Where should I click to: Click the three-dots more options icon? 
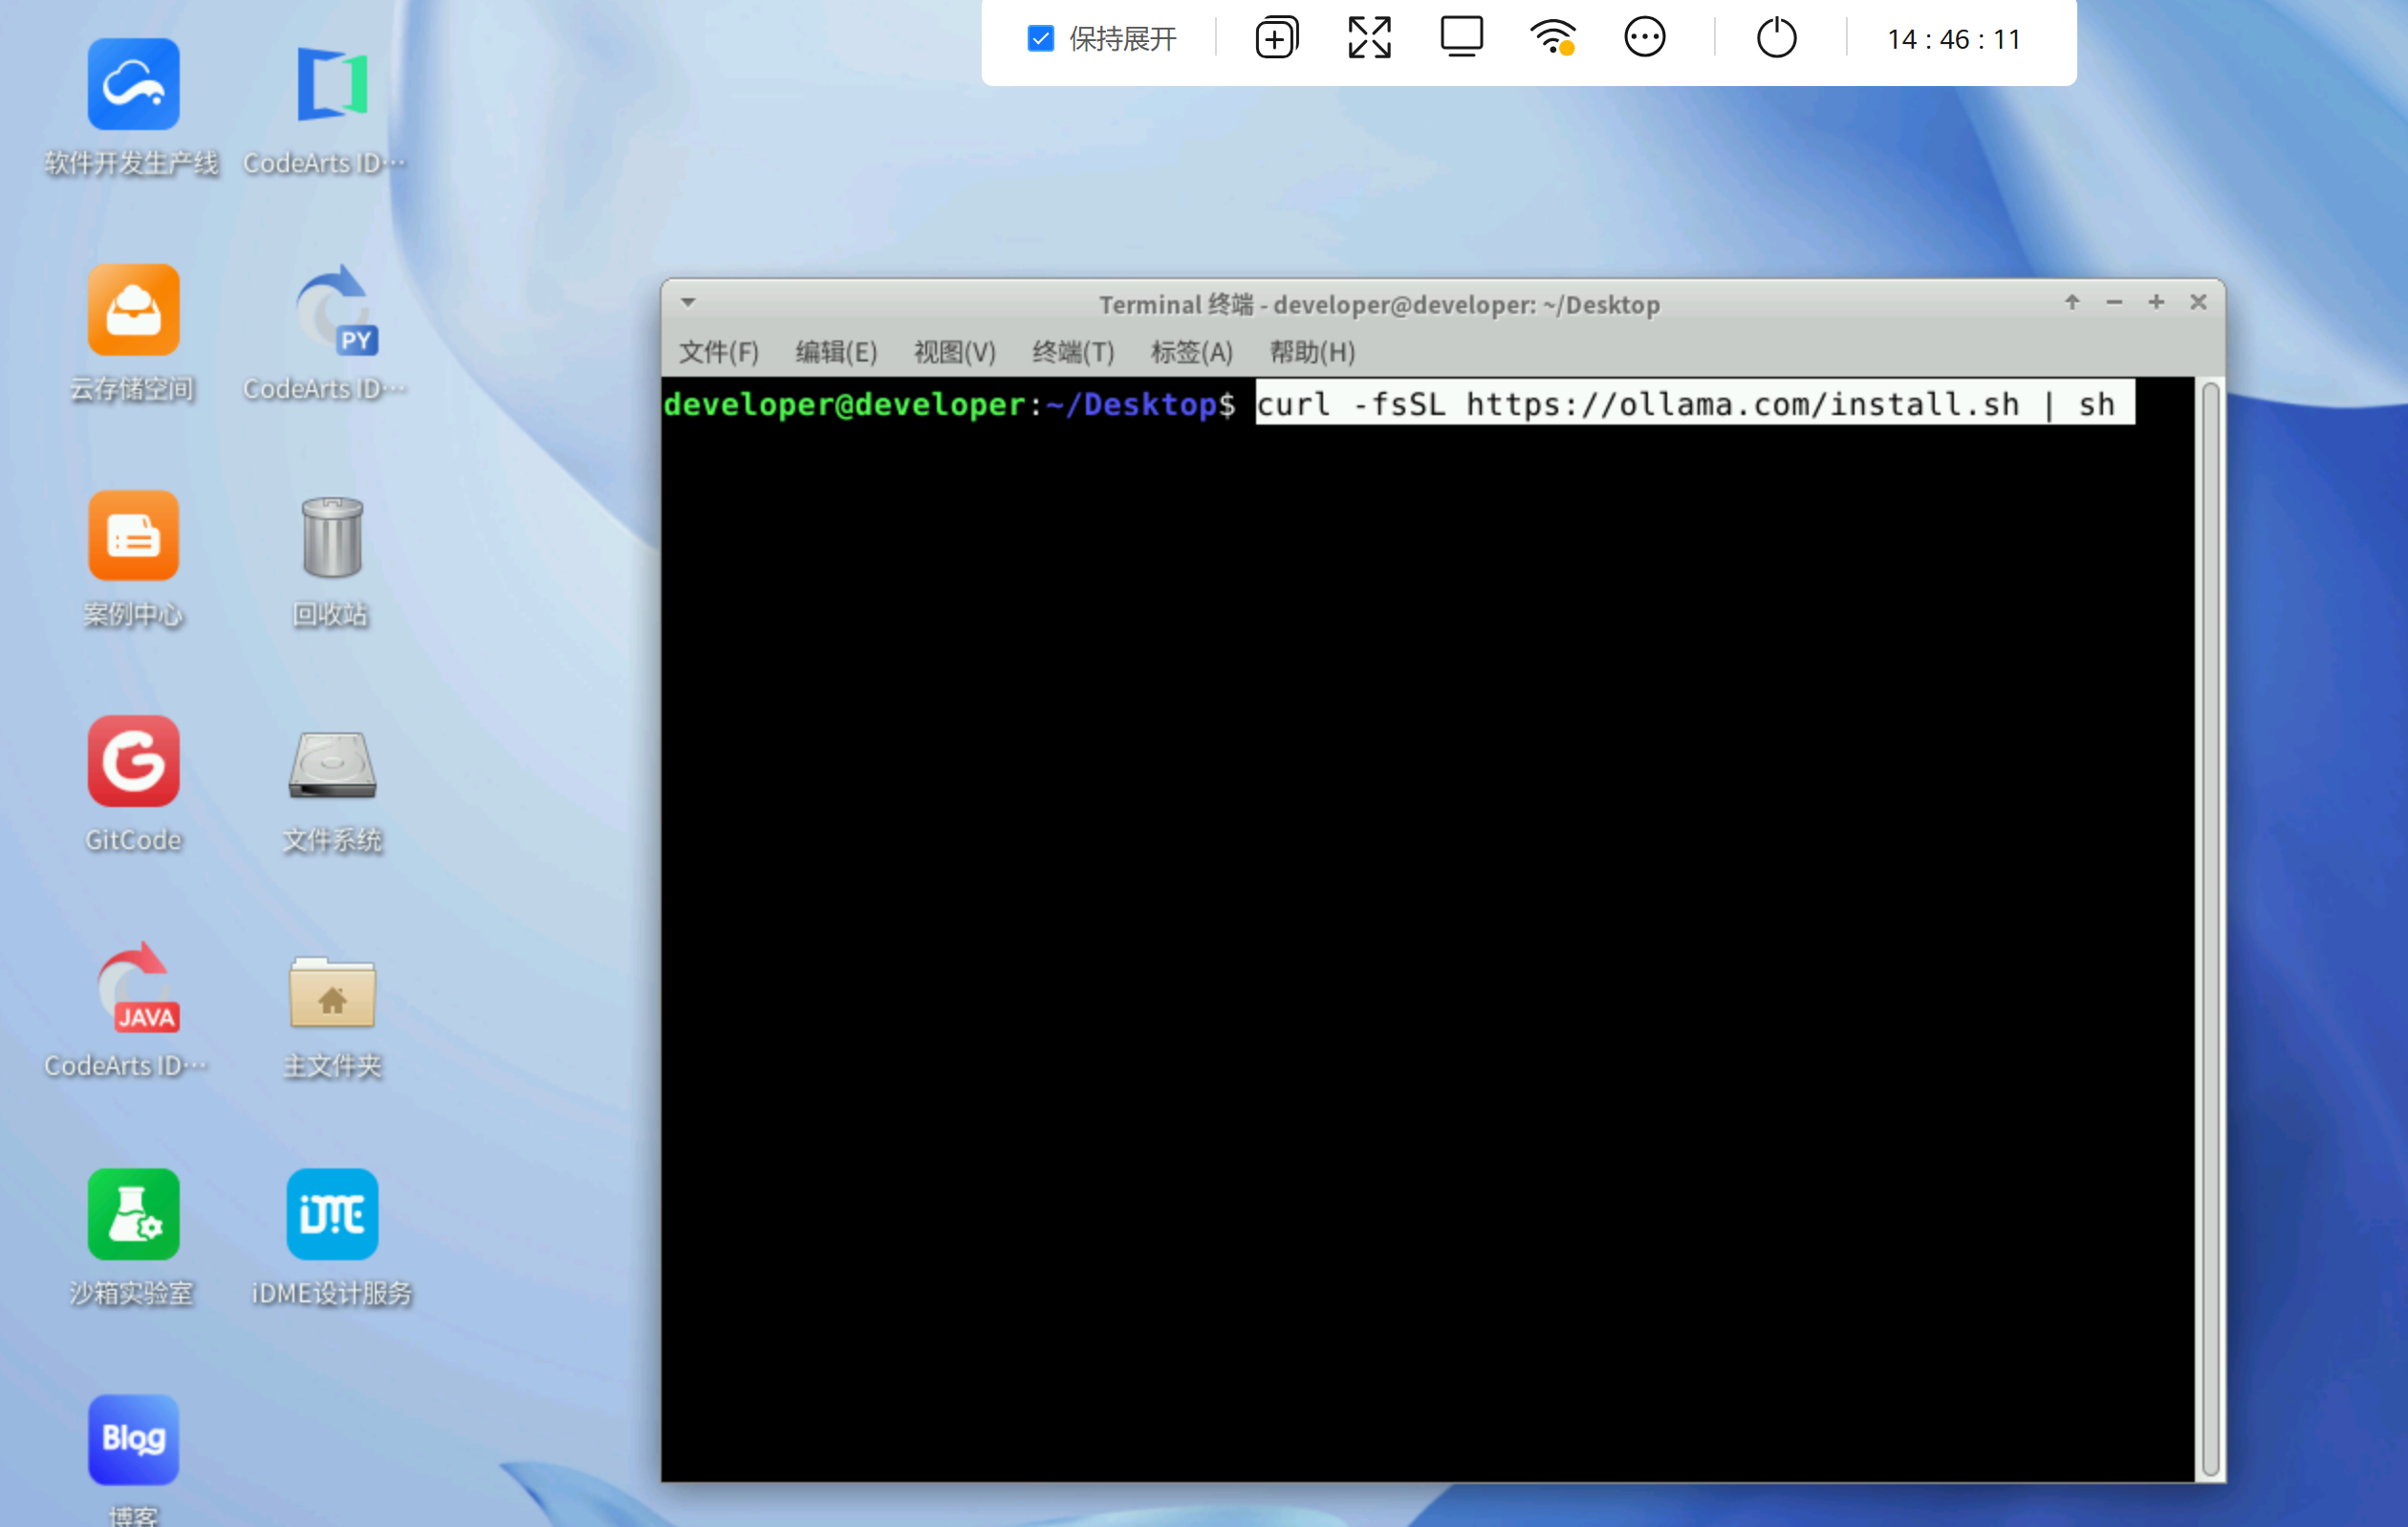tap(1644, 38)
